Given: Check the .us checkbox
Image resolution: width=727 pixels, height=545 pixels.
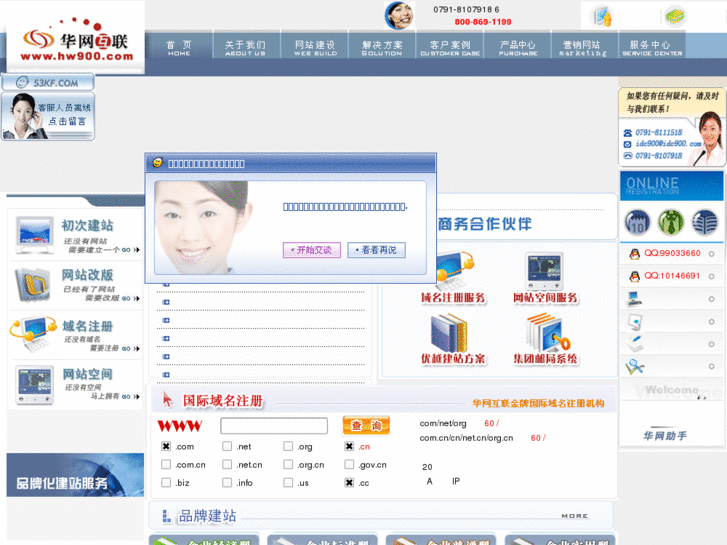Looking at the screenshot, I should coord(288,482).
